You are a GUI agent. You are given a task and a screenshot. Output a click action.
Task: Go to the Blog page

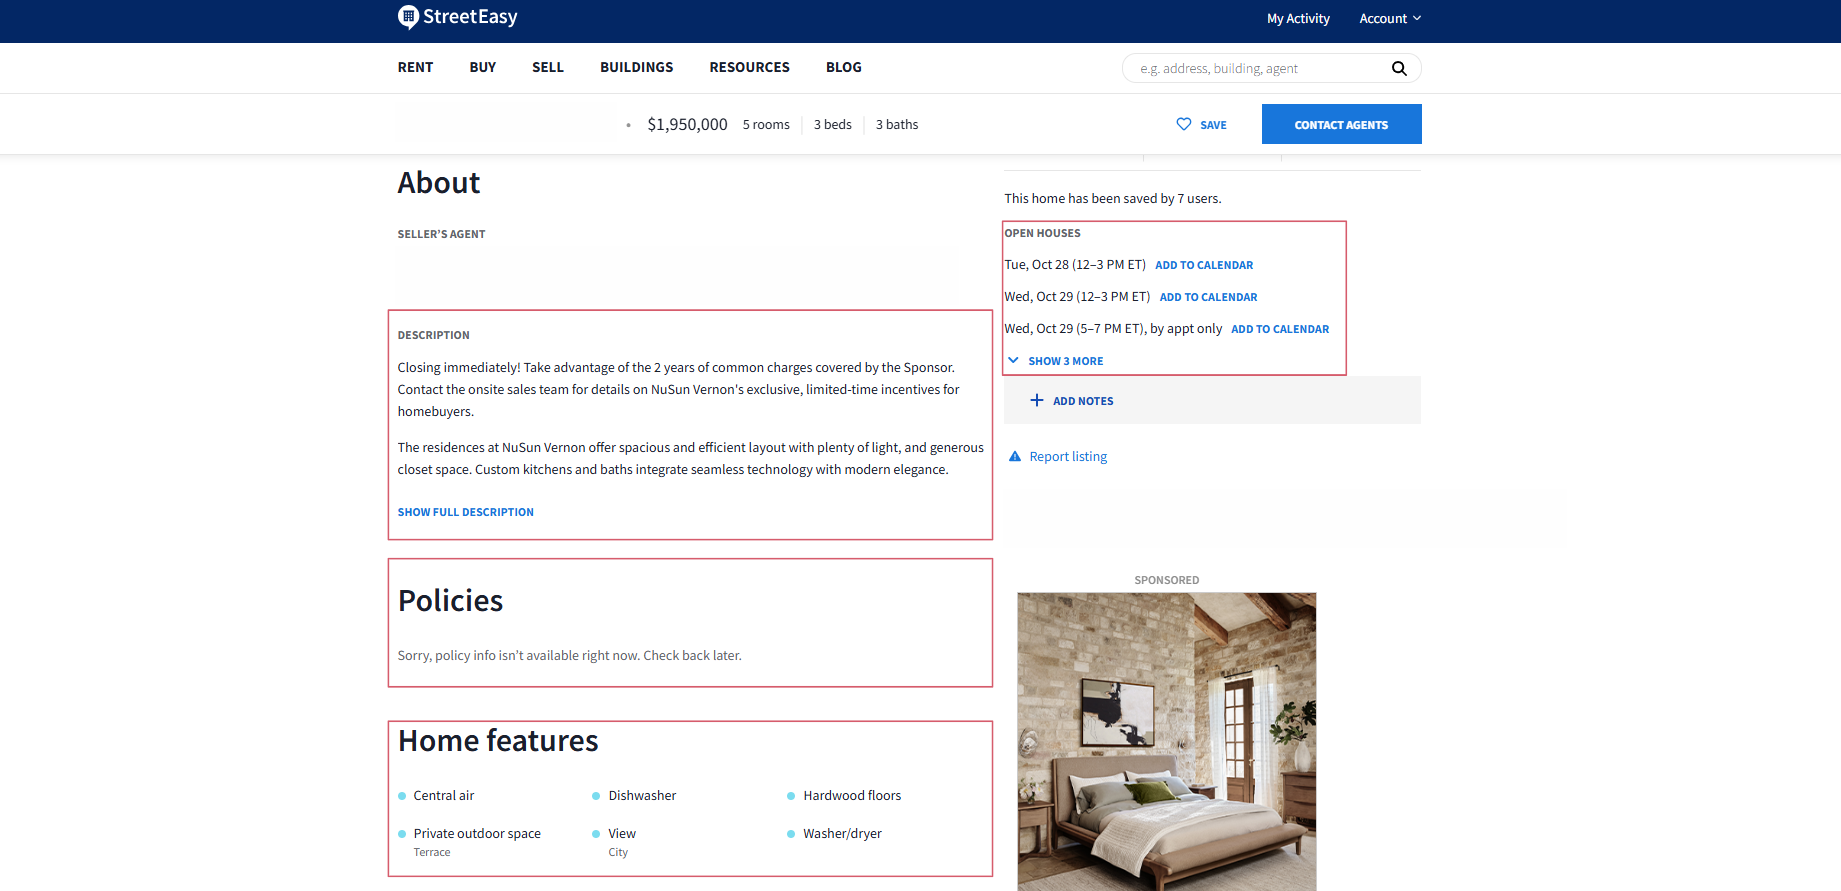(843, 68)
